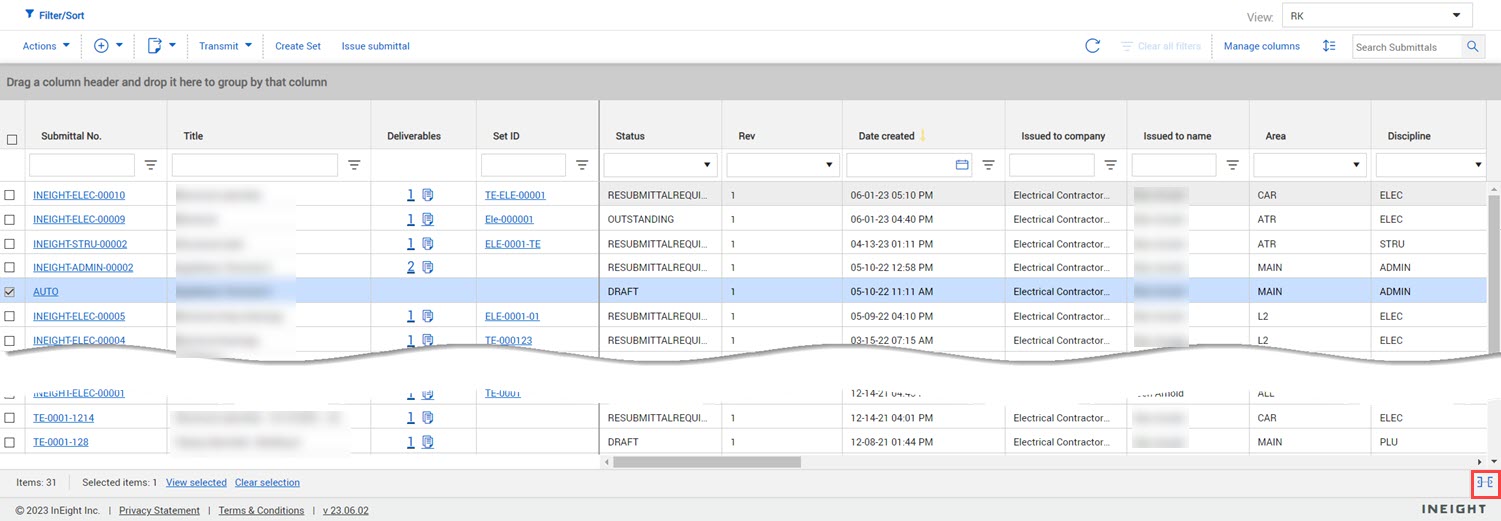Click the refresh icon in the toolbar
The width and height of the screenshot is (1501, 521).
click(1092, 46)
